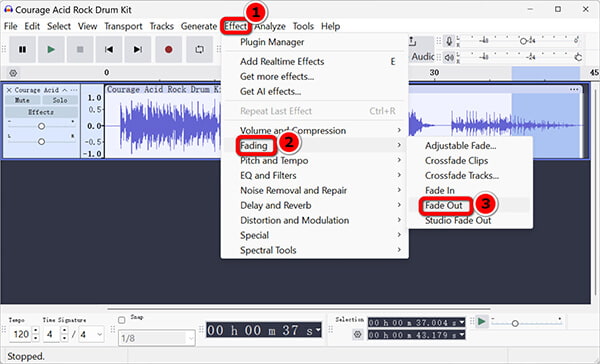This screenshot has width=600, height=364.
Task: Skip to the end of the project
Action: pyautogui.click(x=138, y=49)
